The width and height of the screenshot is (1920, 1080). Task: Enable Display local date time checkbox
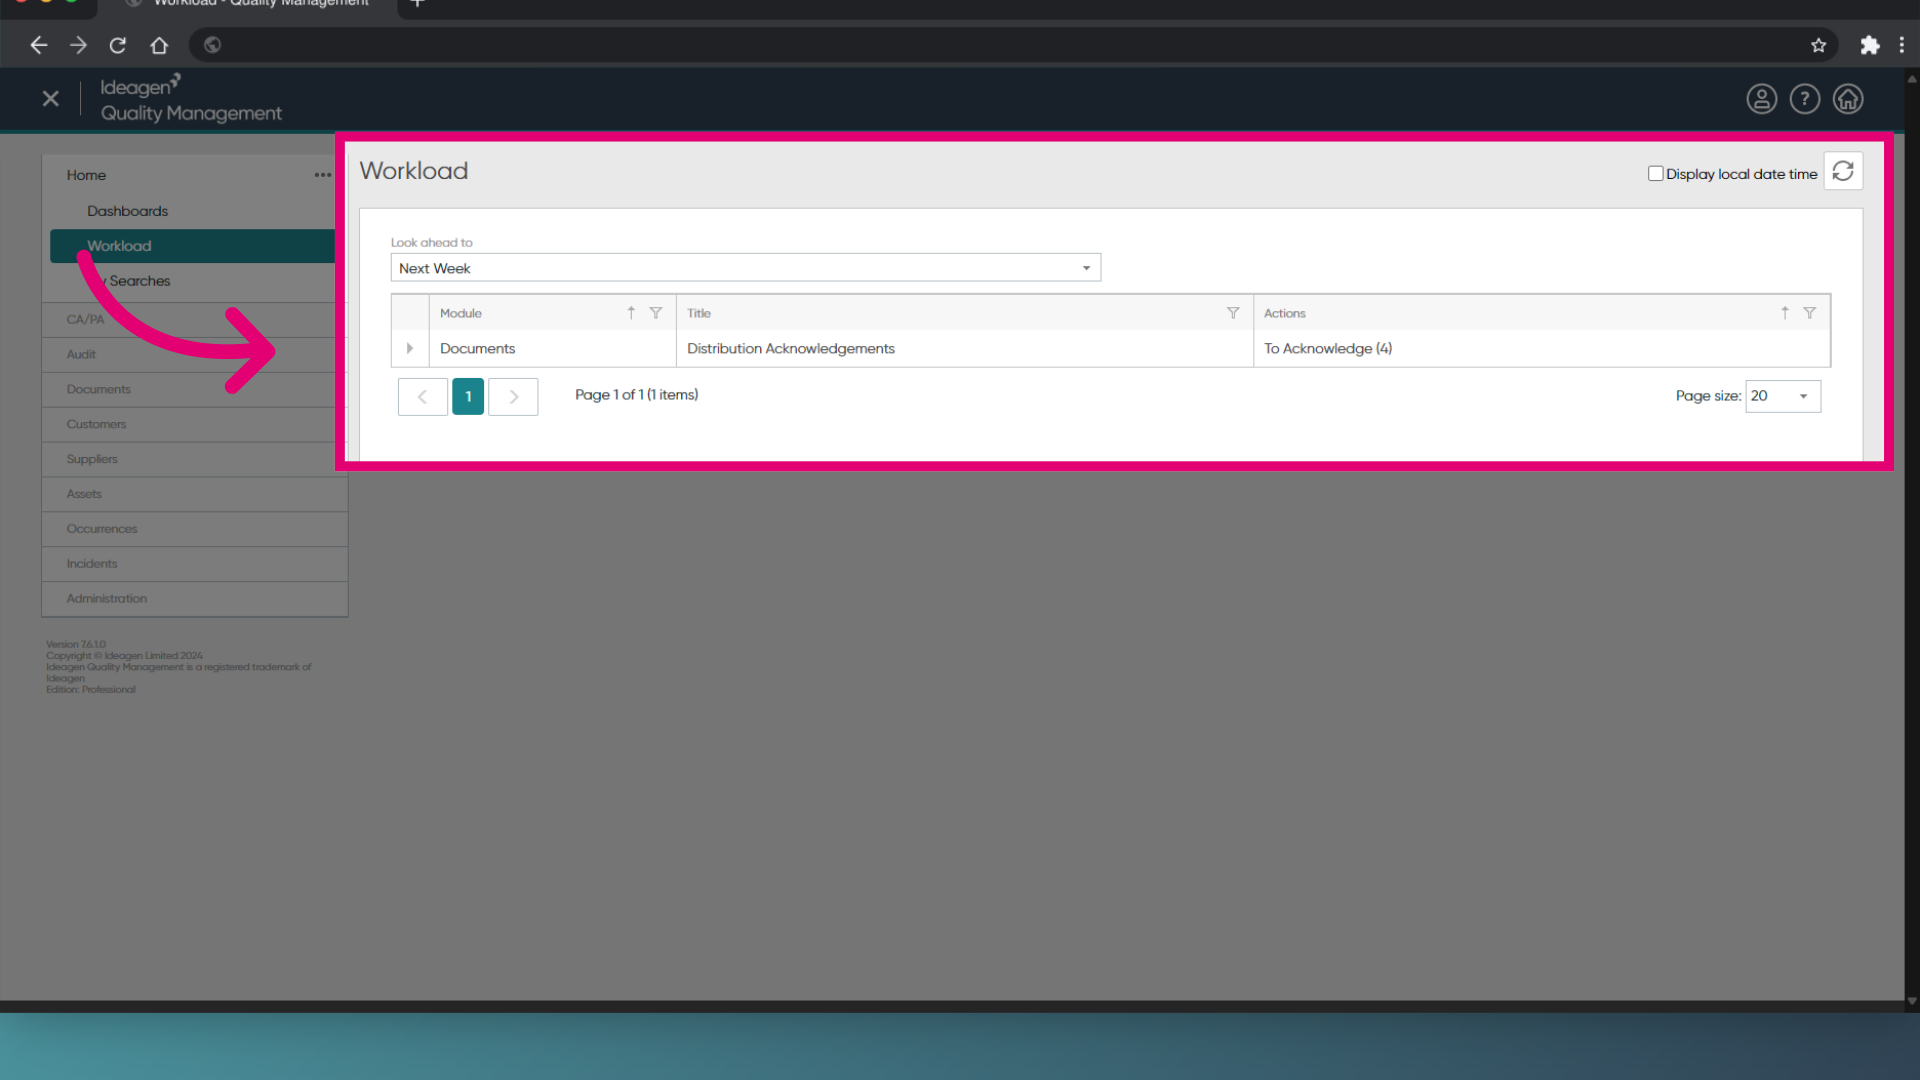point(1655,173)
